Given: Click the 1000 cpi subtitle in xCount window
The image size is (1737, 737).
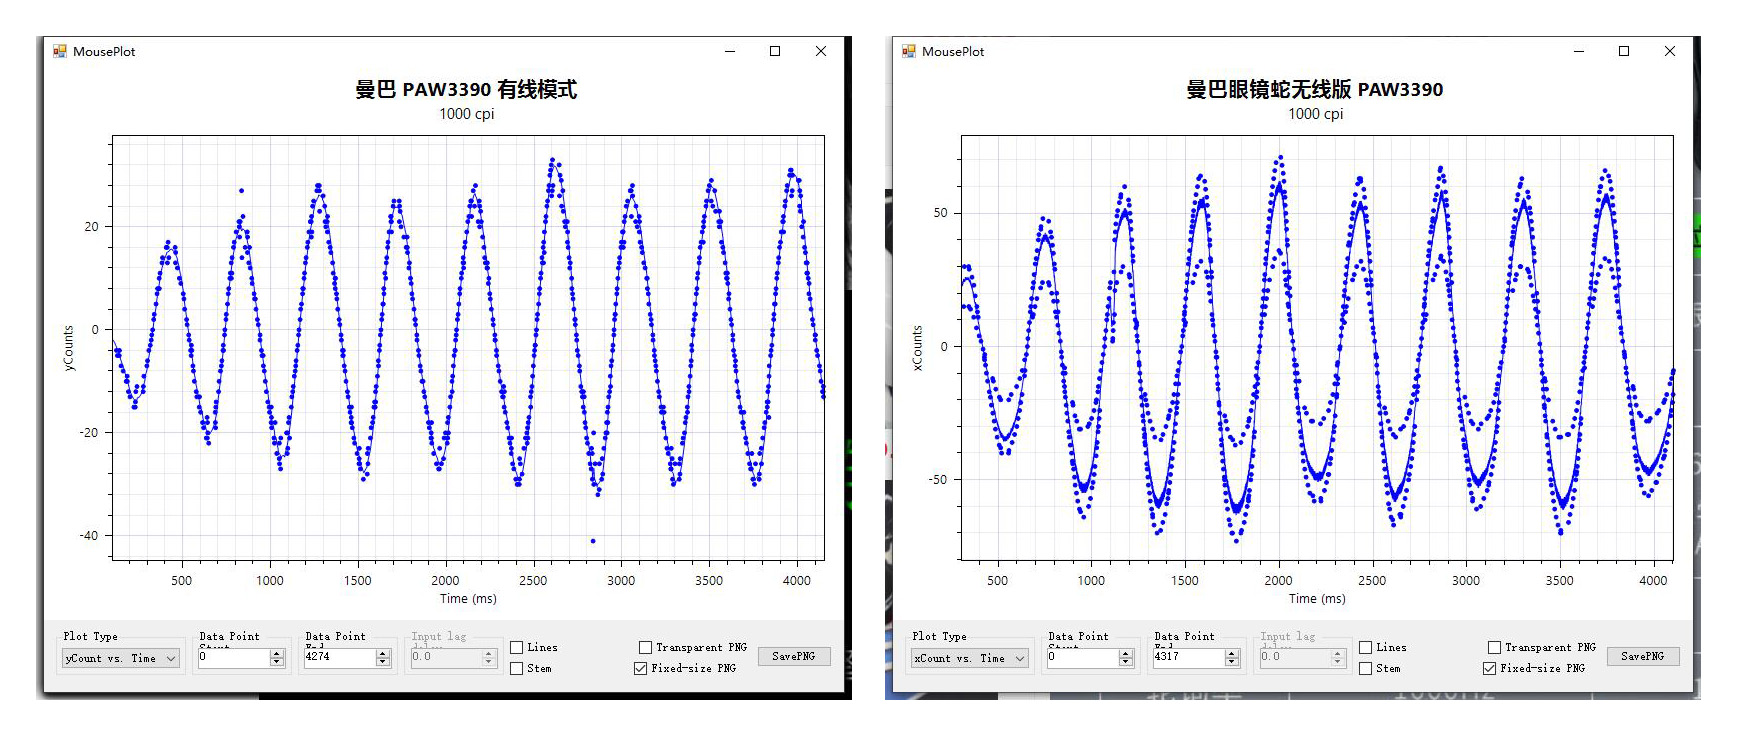Looking at the screenshot, I should [x=1316, y=114].
